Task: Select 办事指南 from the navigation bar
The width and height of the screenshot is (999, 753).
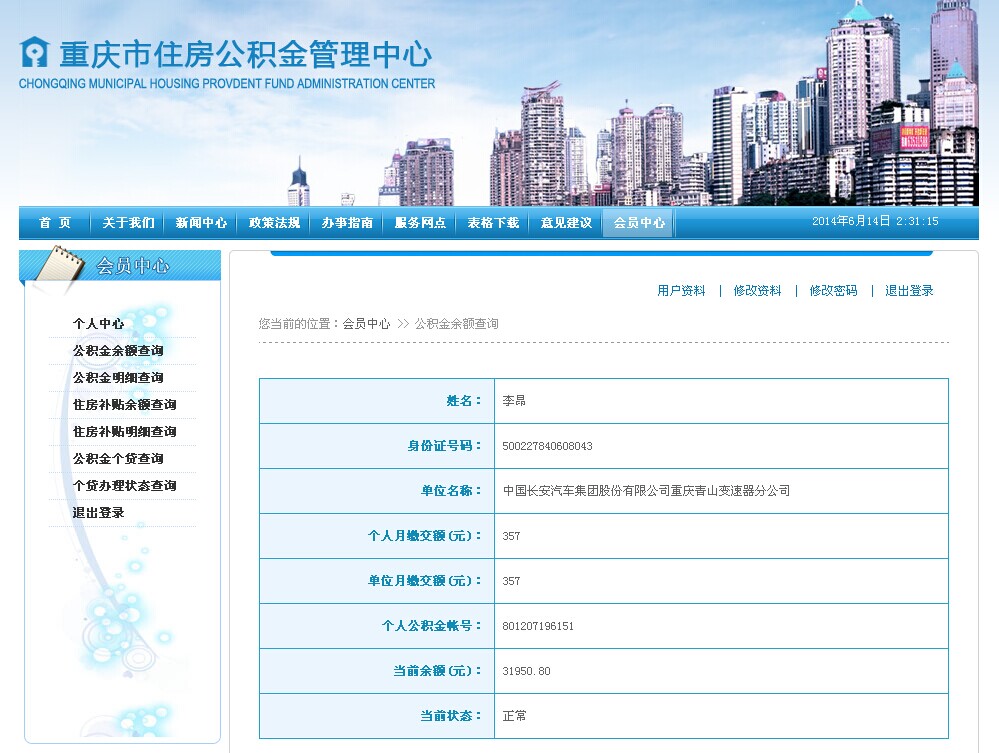Action: click(347, 222)
